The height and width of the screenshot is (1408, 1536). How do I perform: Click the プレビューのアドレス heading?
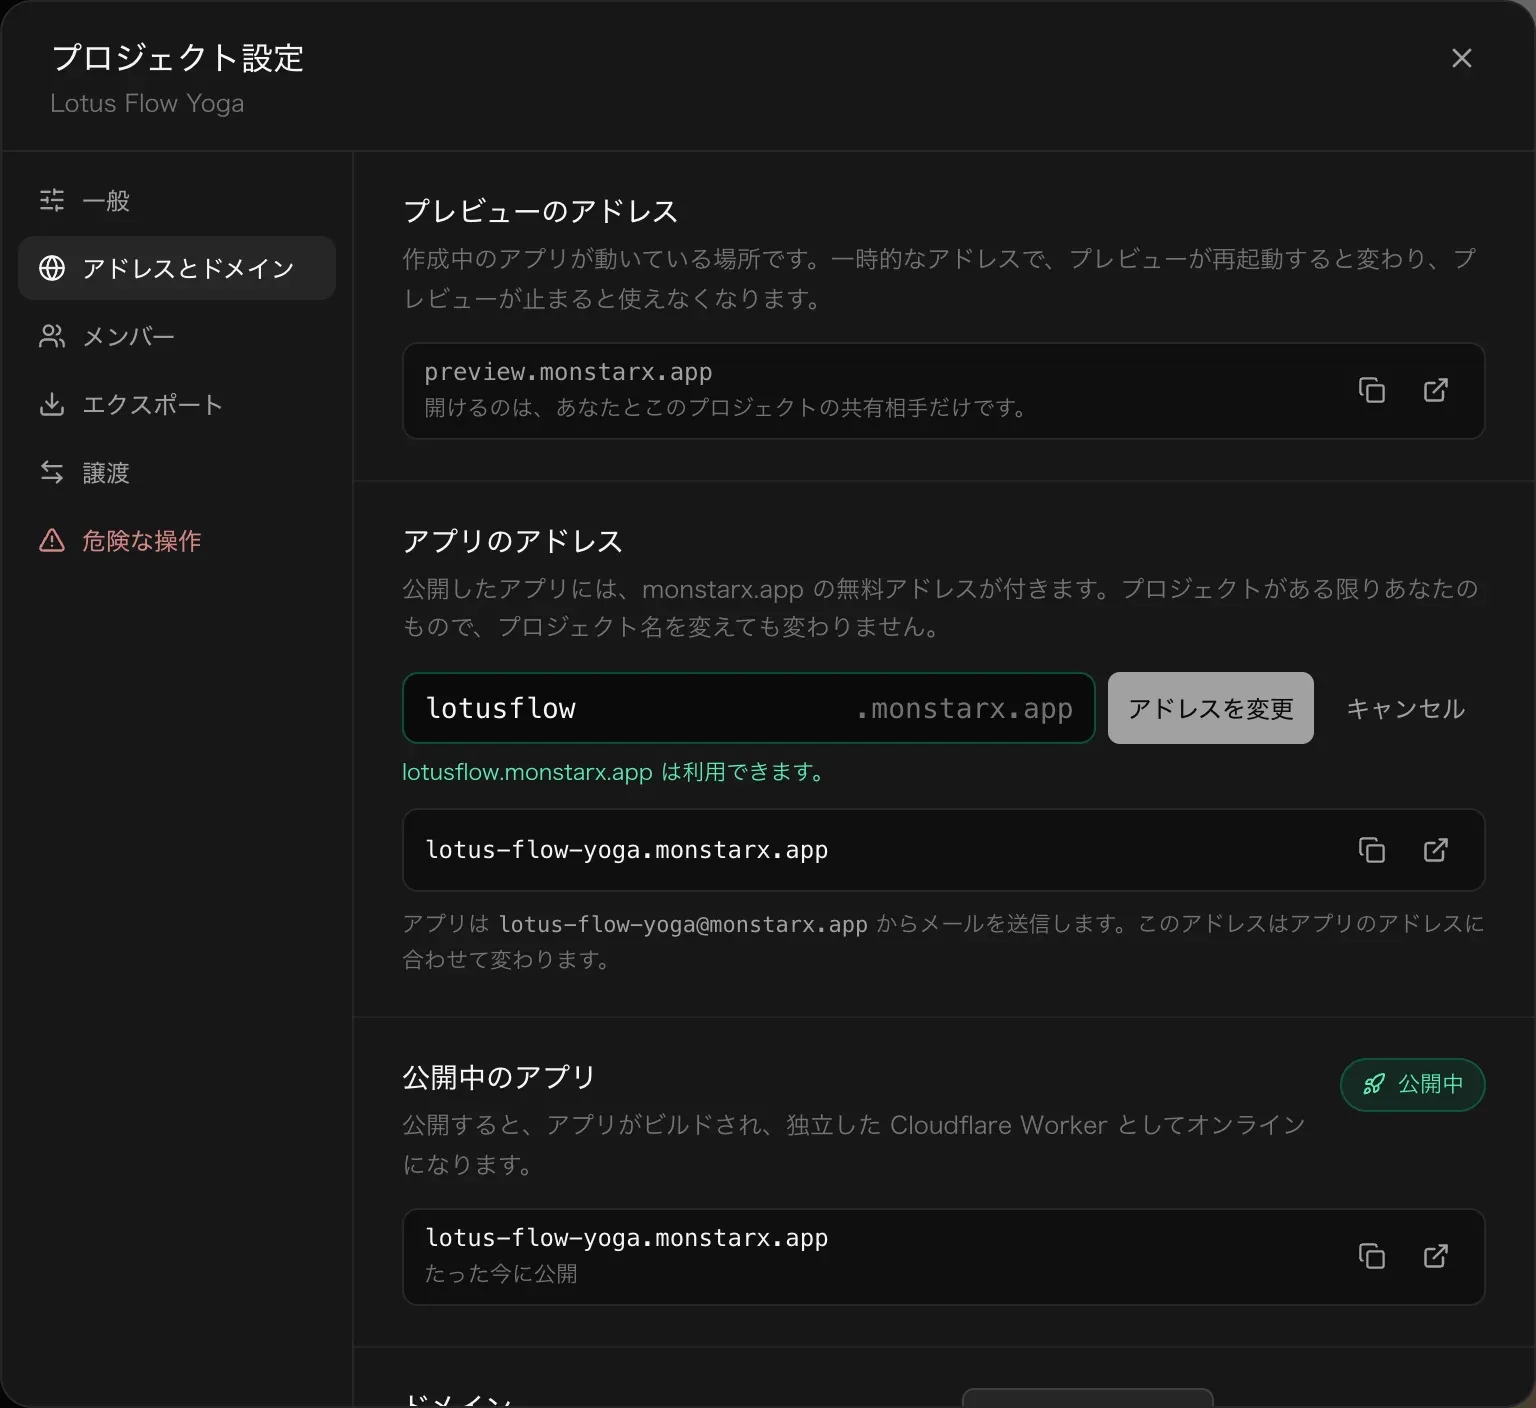(x=540, y=211)
